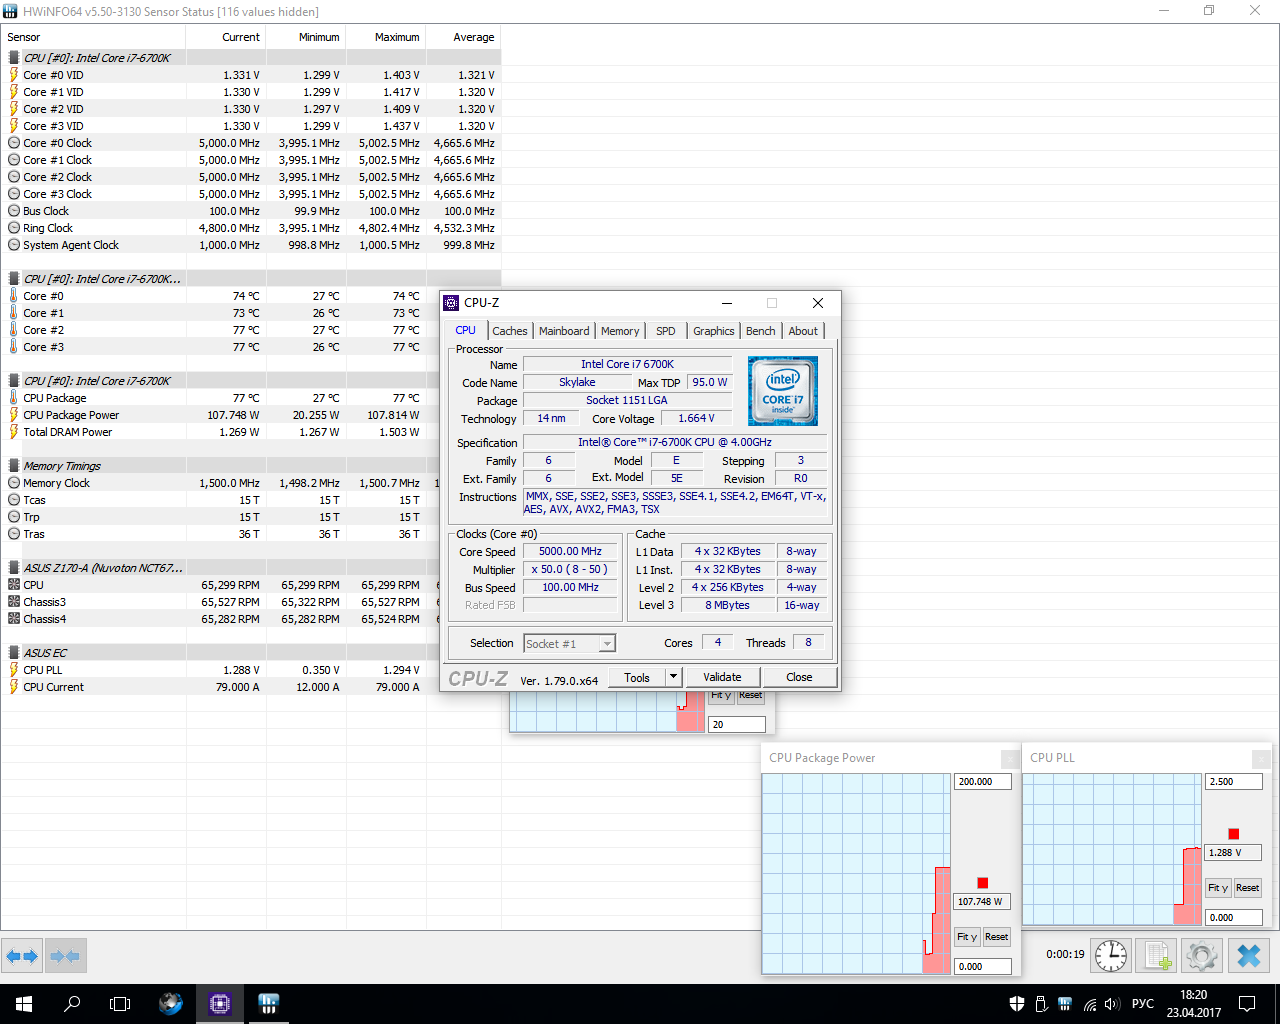
Task: Click the 0.000 minimum field in CPU Package Power graph
Action: click(x=983, y=967)
